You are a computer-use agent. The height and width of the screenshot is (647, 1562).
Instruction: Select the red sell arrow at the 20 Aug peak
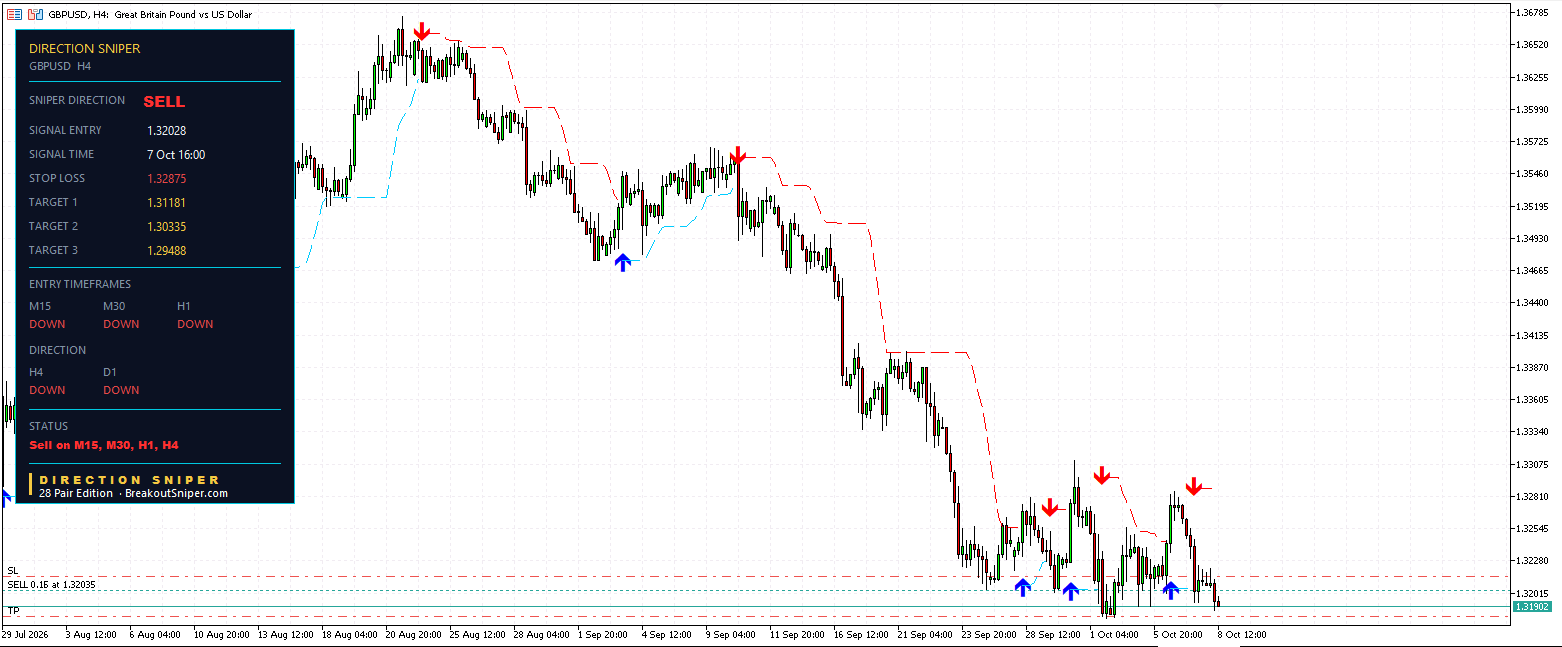tap(422, 31)
